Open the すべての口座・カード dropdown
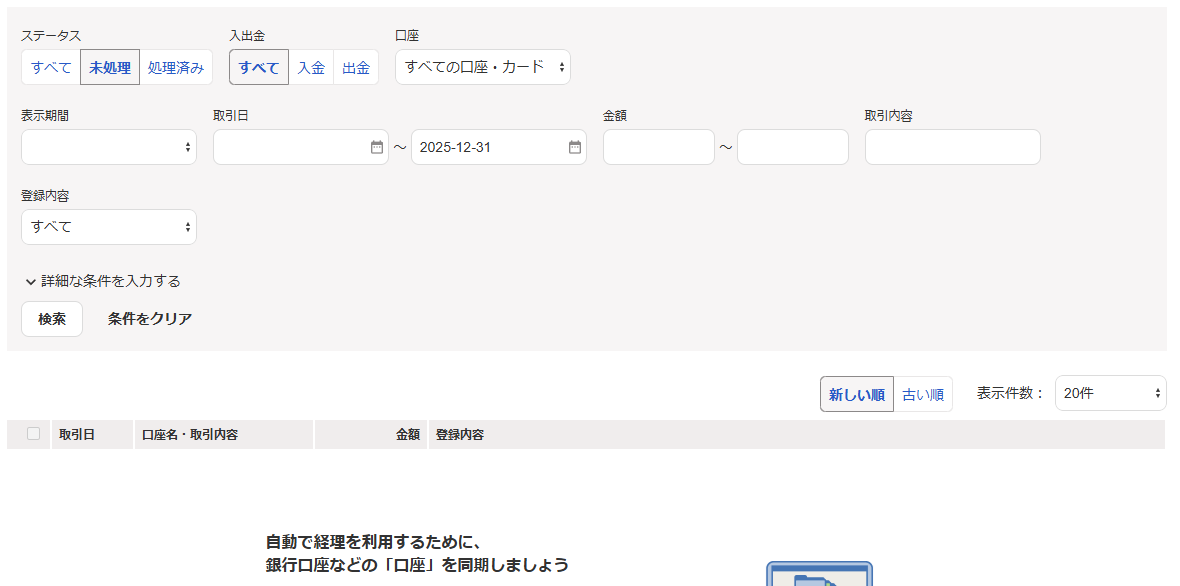Screen dimensions: 1180x586 click(x=483, y=67)
